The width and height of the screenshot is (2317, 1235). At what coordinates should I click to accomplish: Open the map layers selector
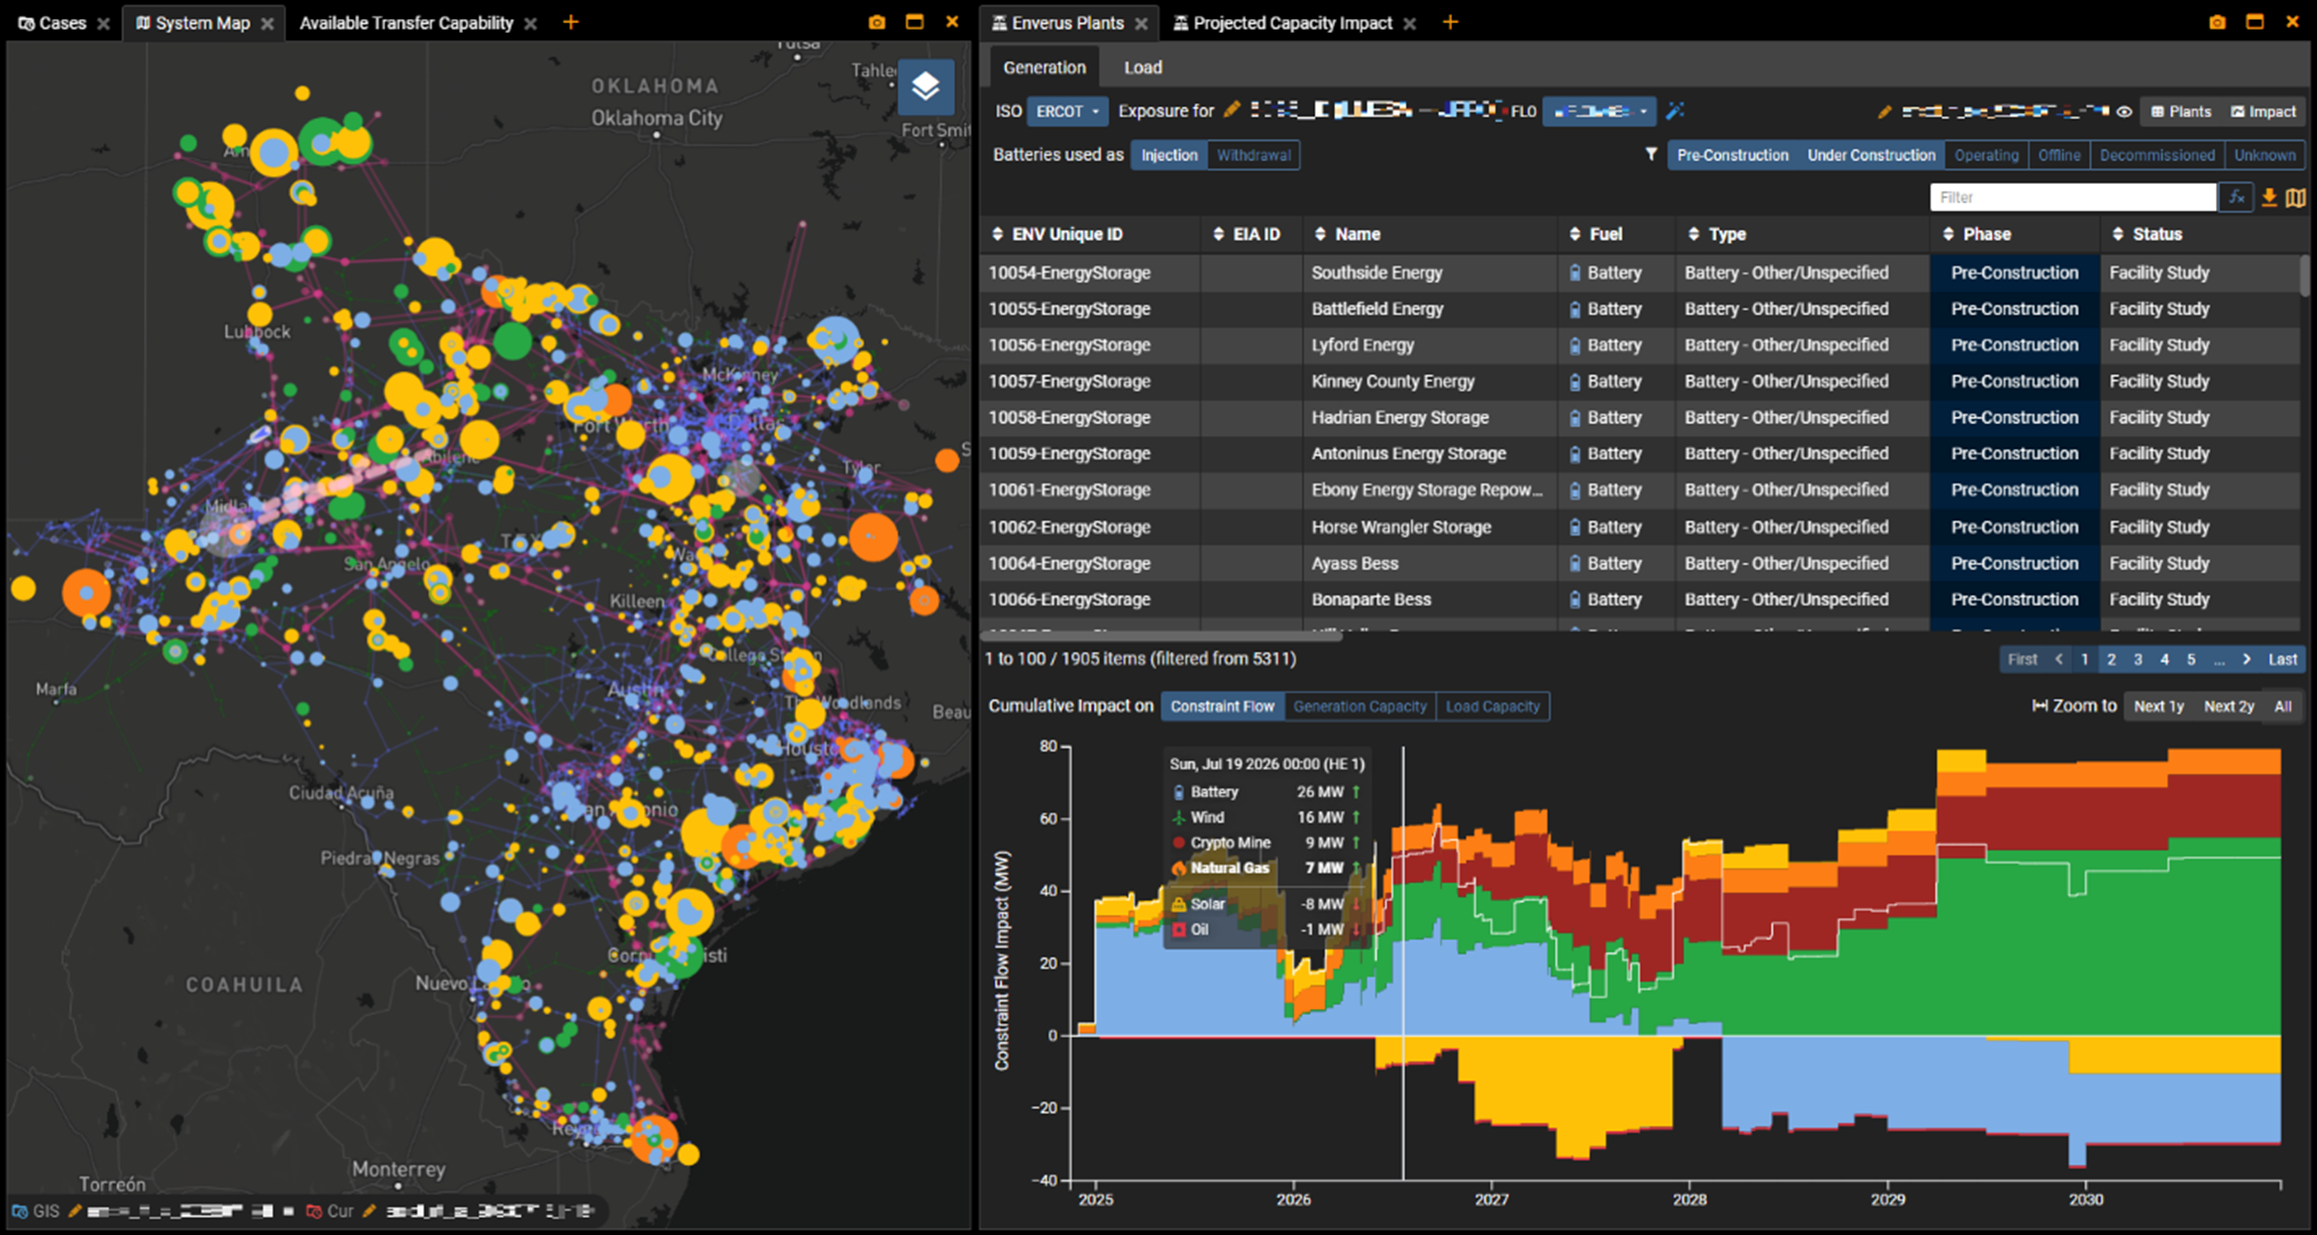[x=925, y=87]
